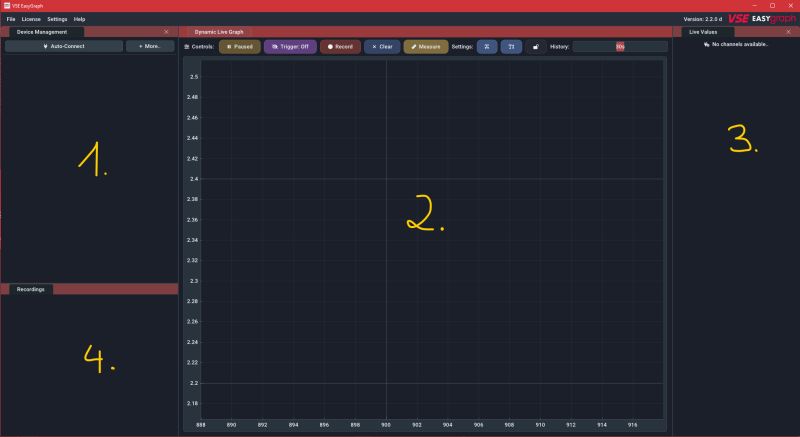
Task: Open the License menu
Action: 31,19
